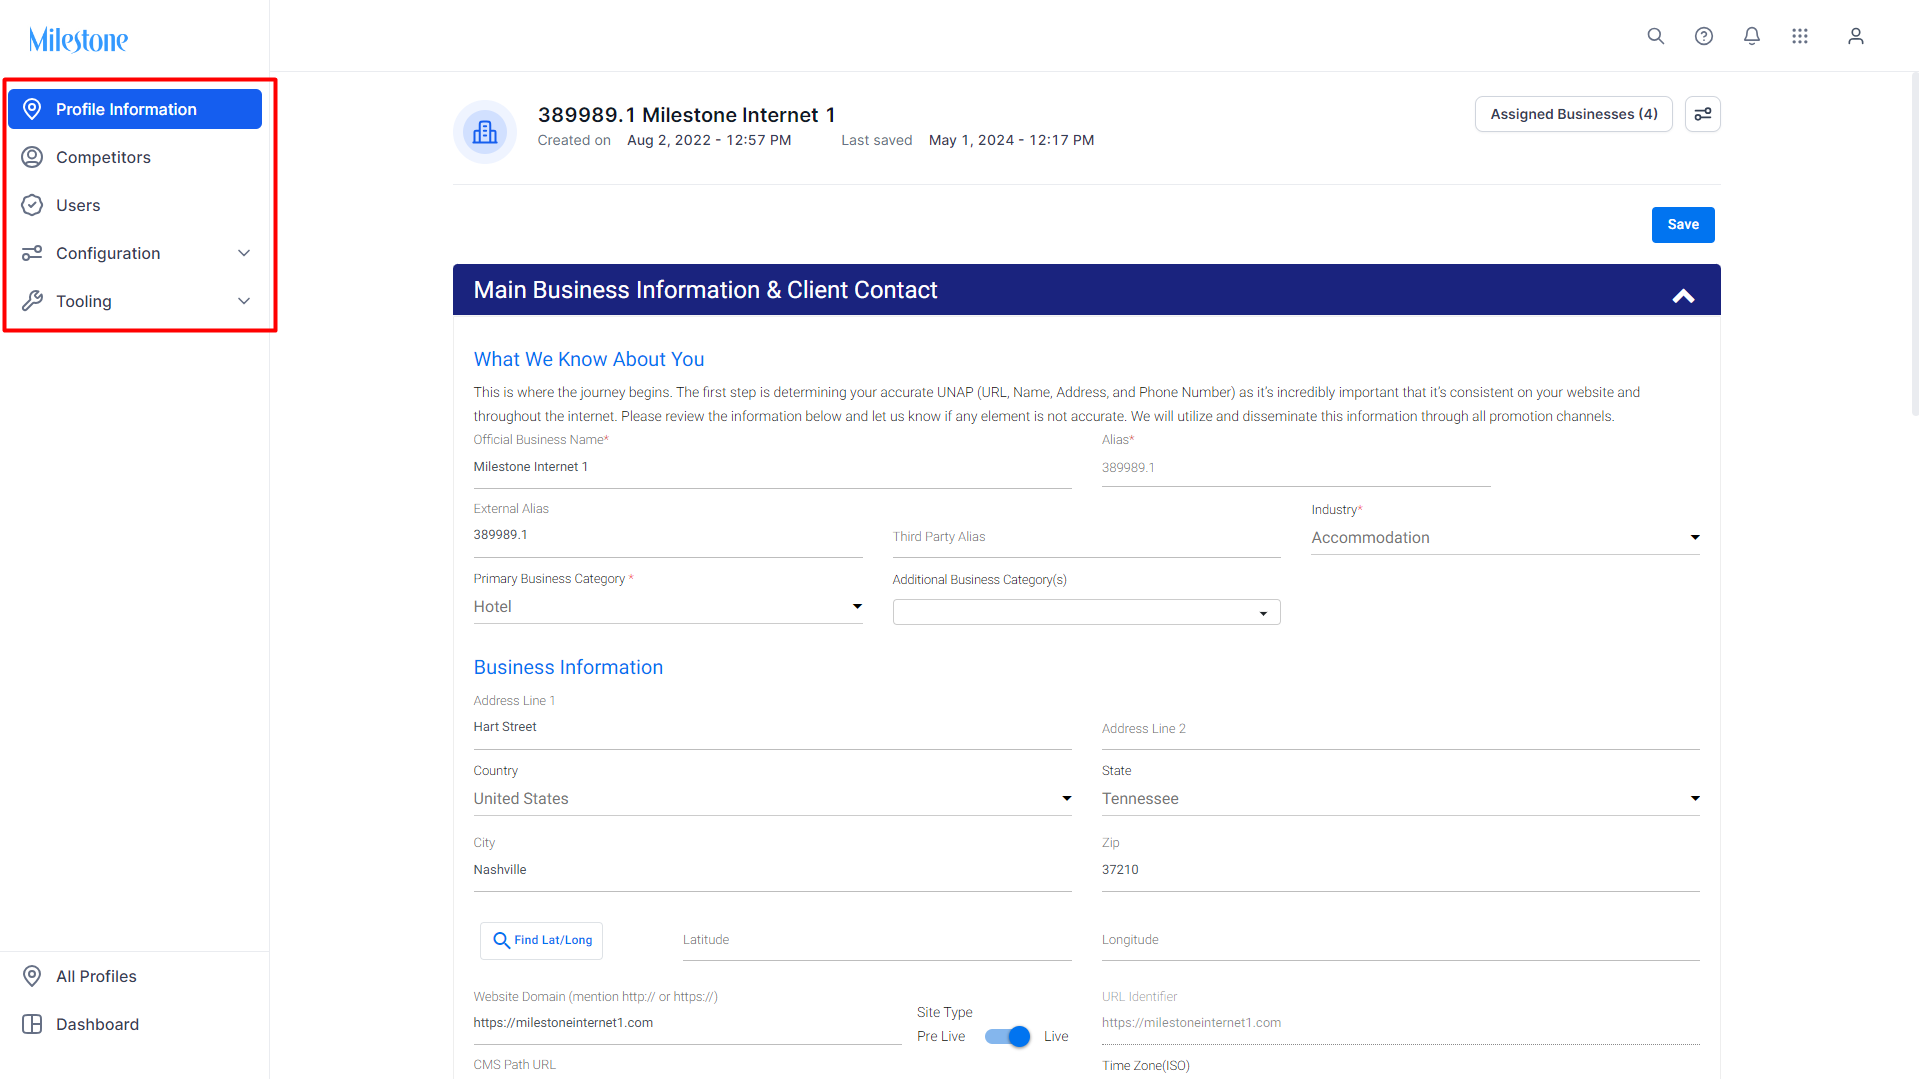The width and height of the screenshot is (1919, 1079).
Task: Click the Third Party Alias field
Action: pos(1086,538)
